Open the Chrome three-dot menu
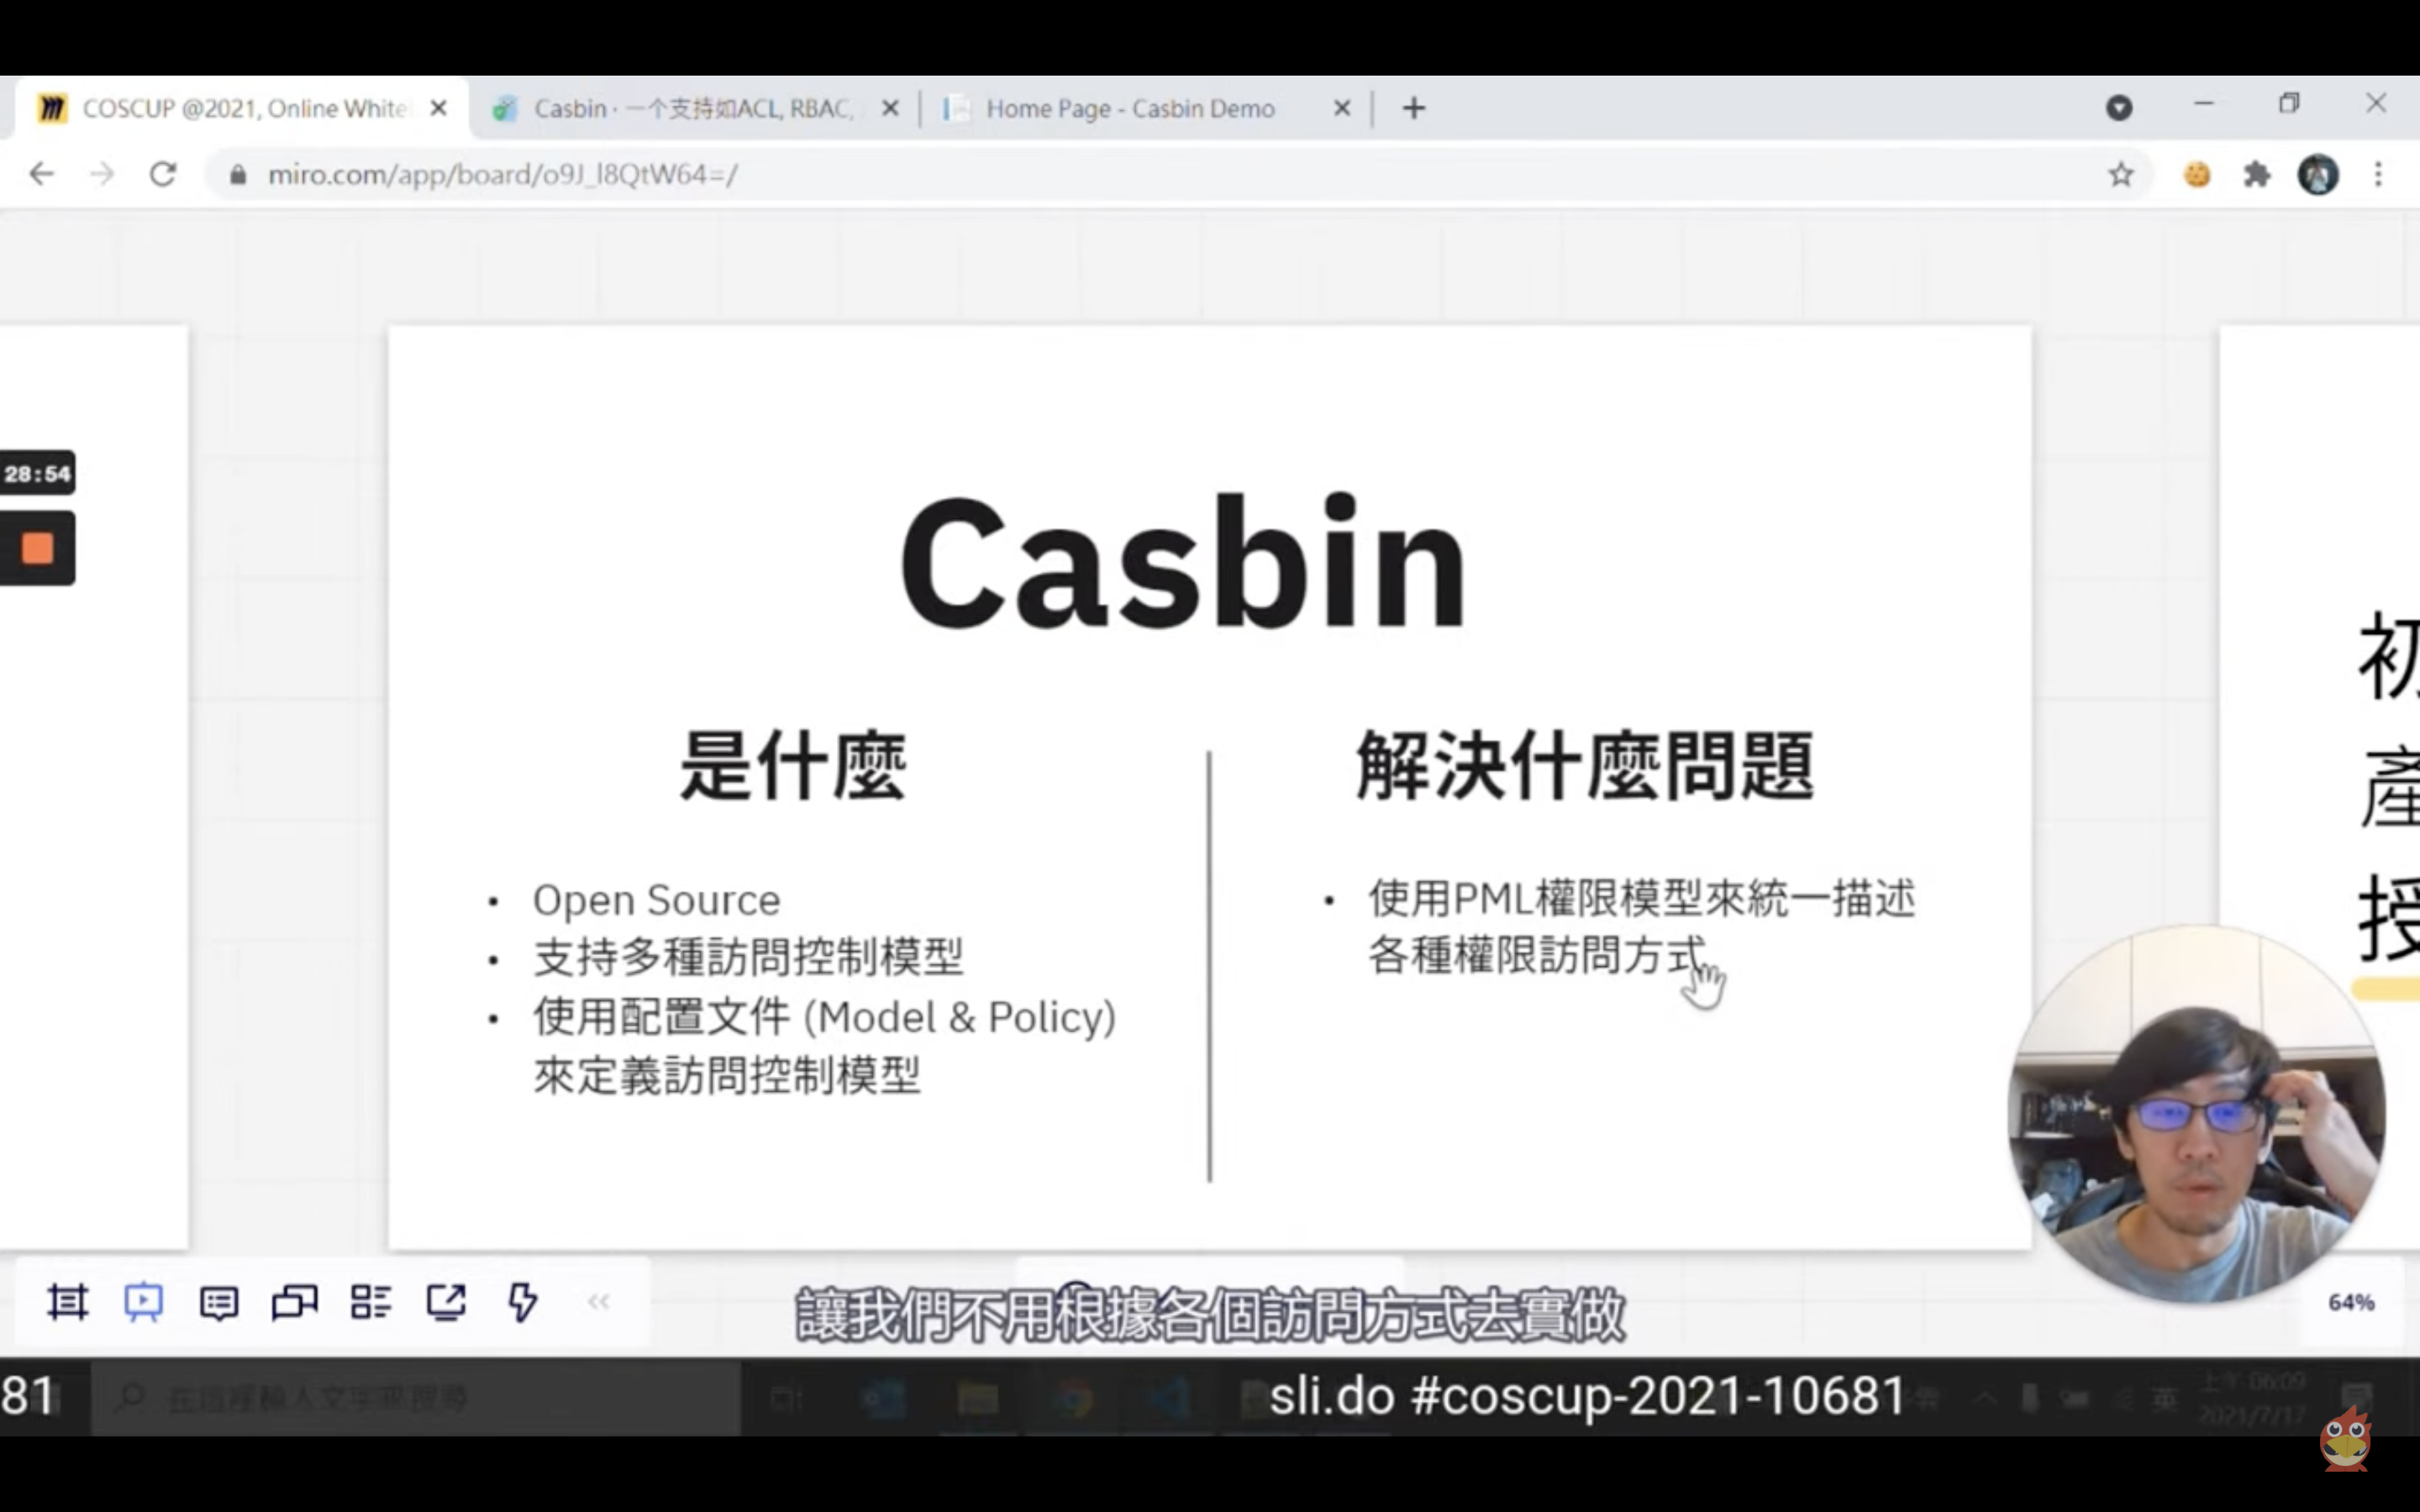This screenshot has width=2420, height=1512. pyautogui.click(x=2378, y=175)
